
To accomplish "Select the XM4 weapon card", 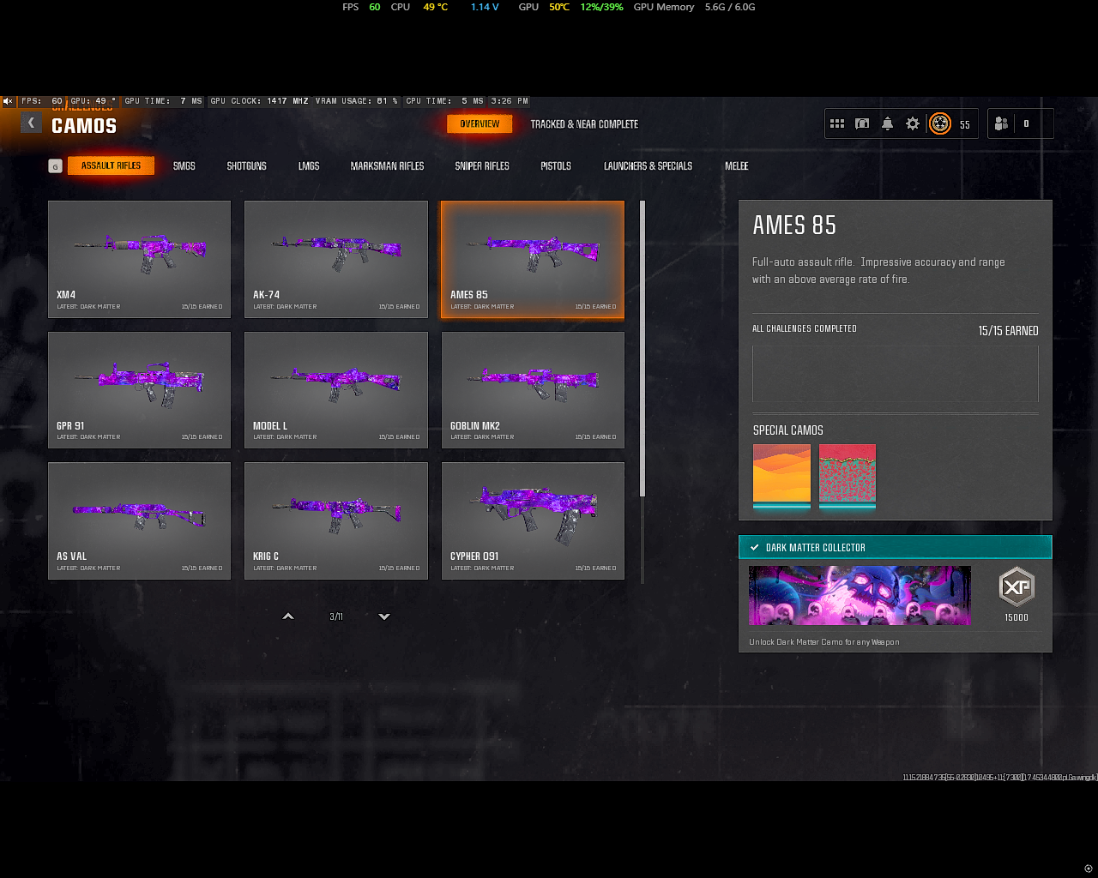I will 139,259.
